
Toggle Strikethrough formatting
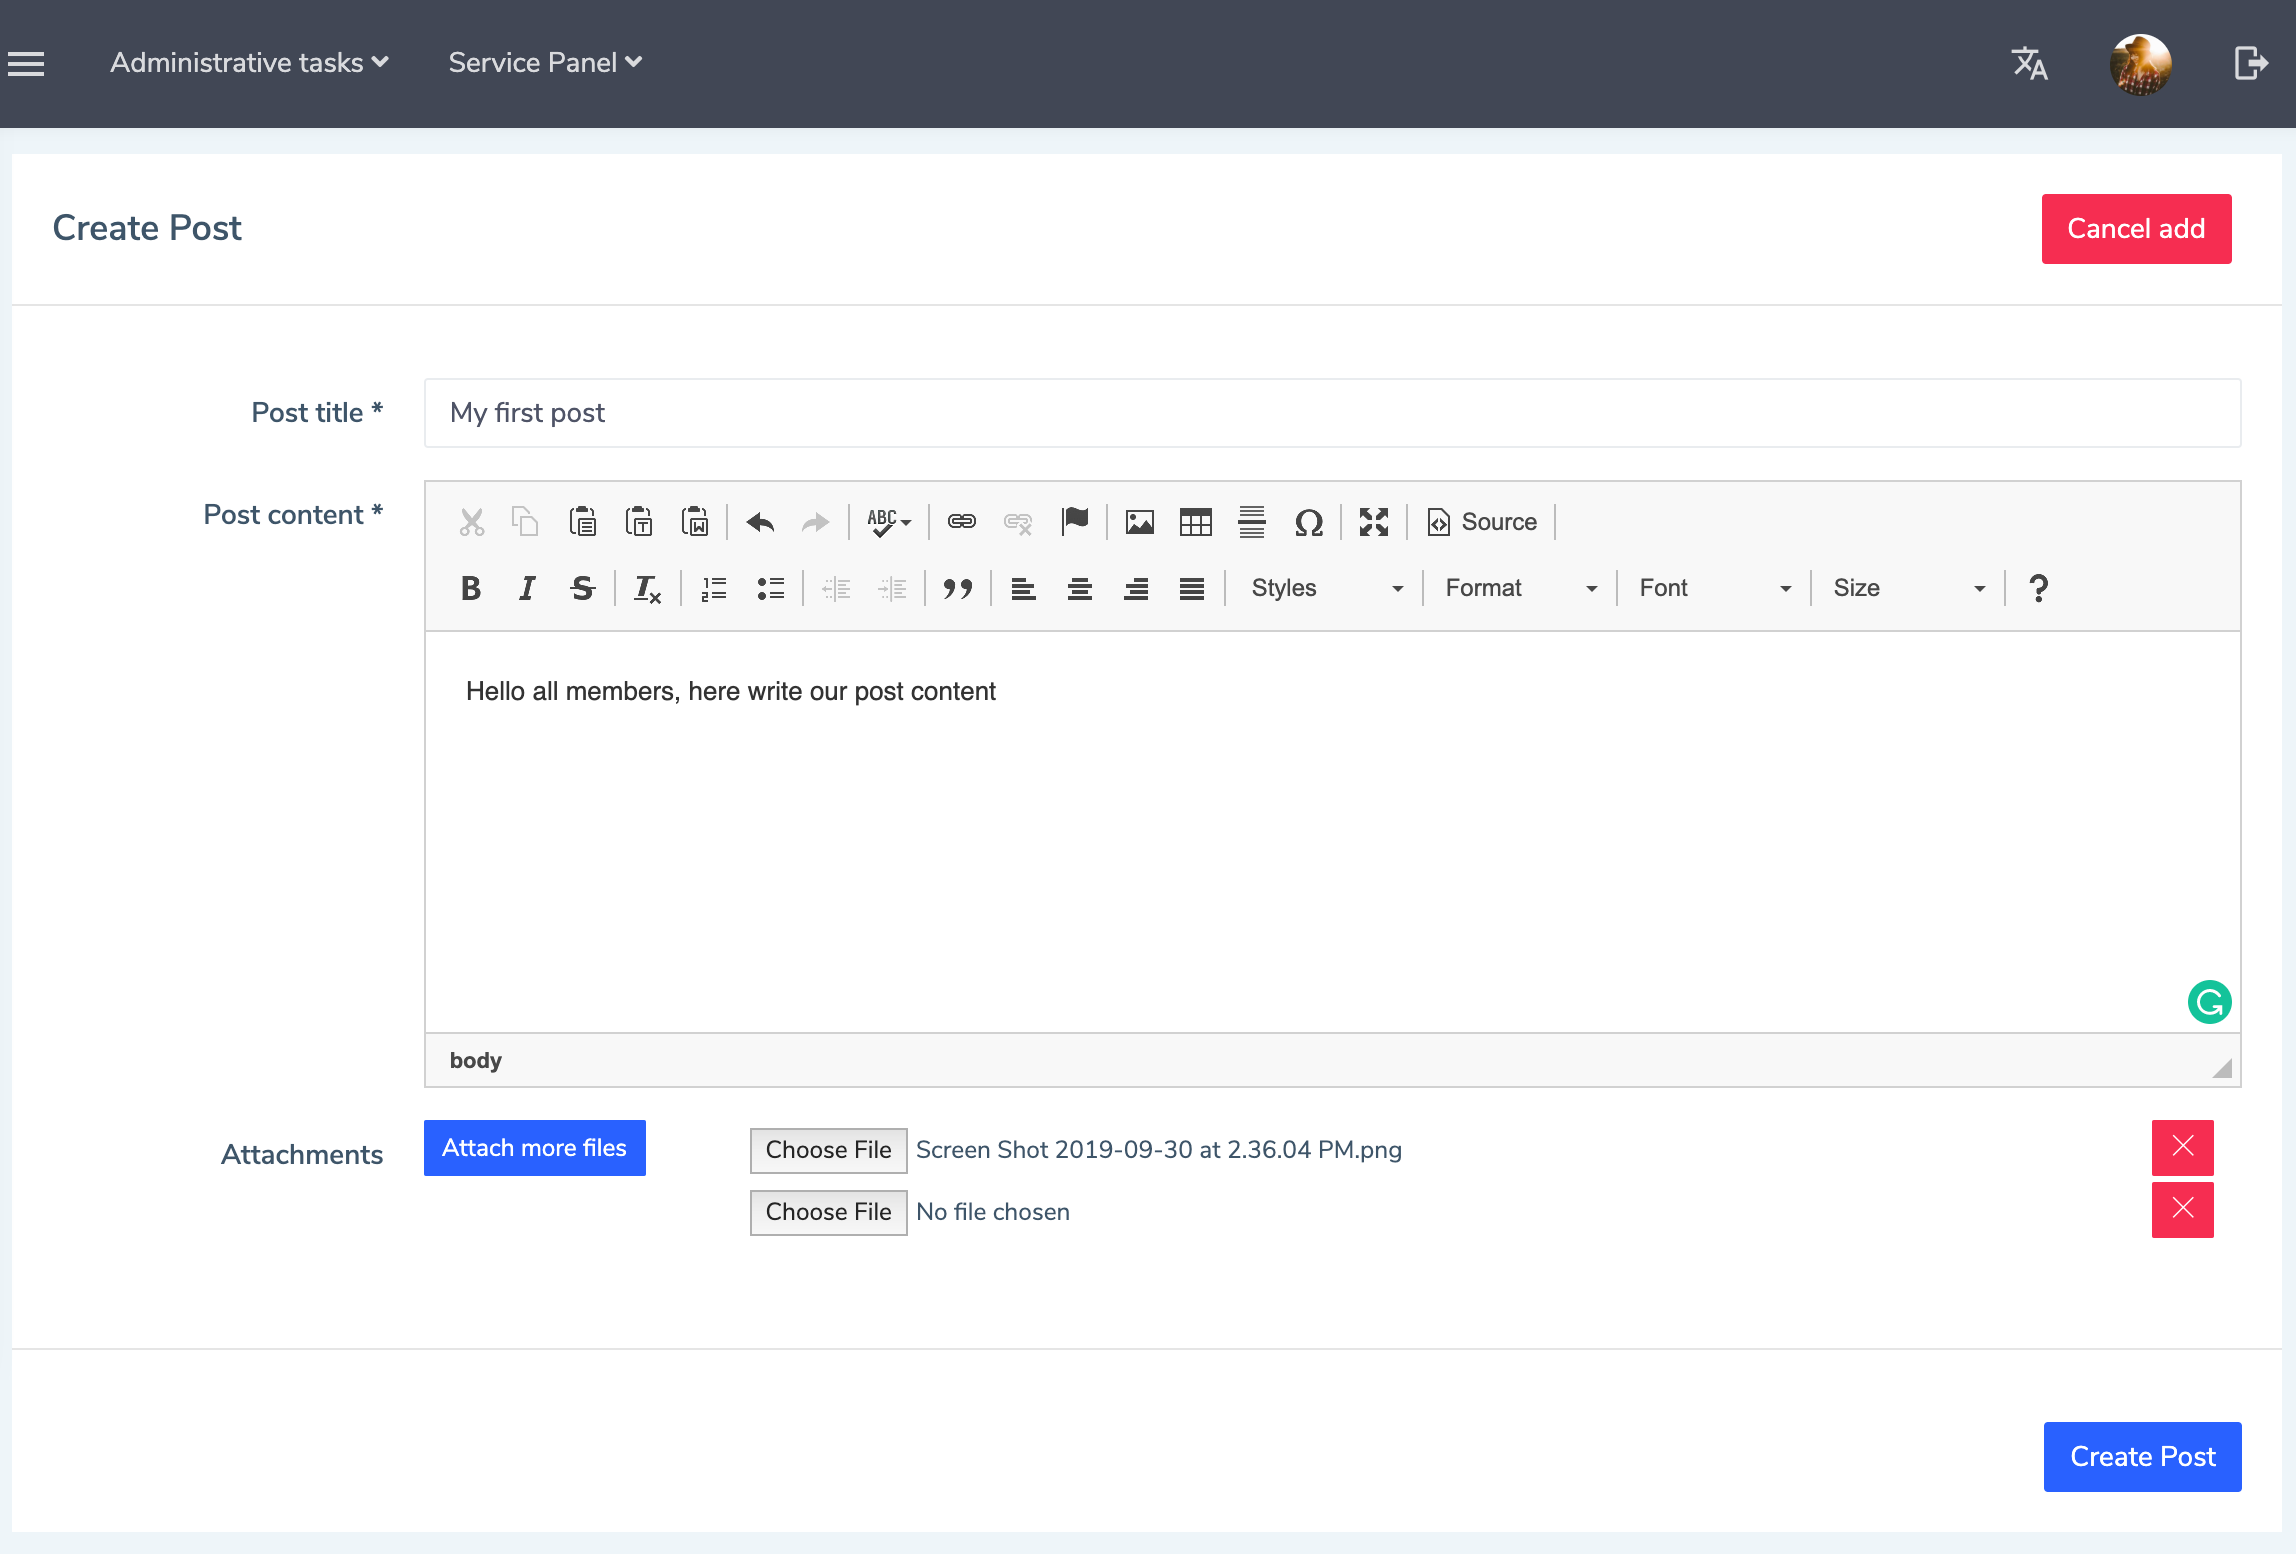pos(583,588)
